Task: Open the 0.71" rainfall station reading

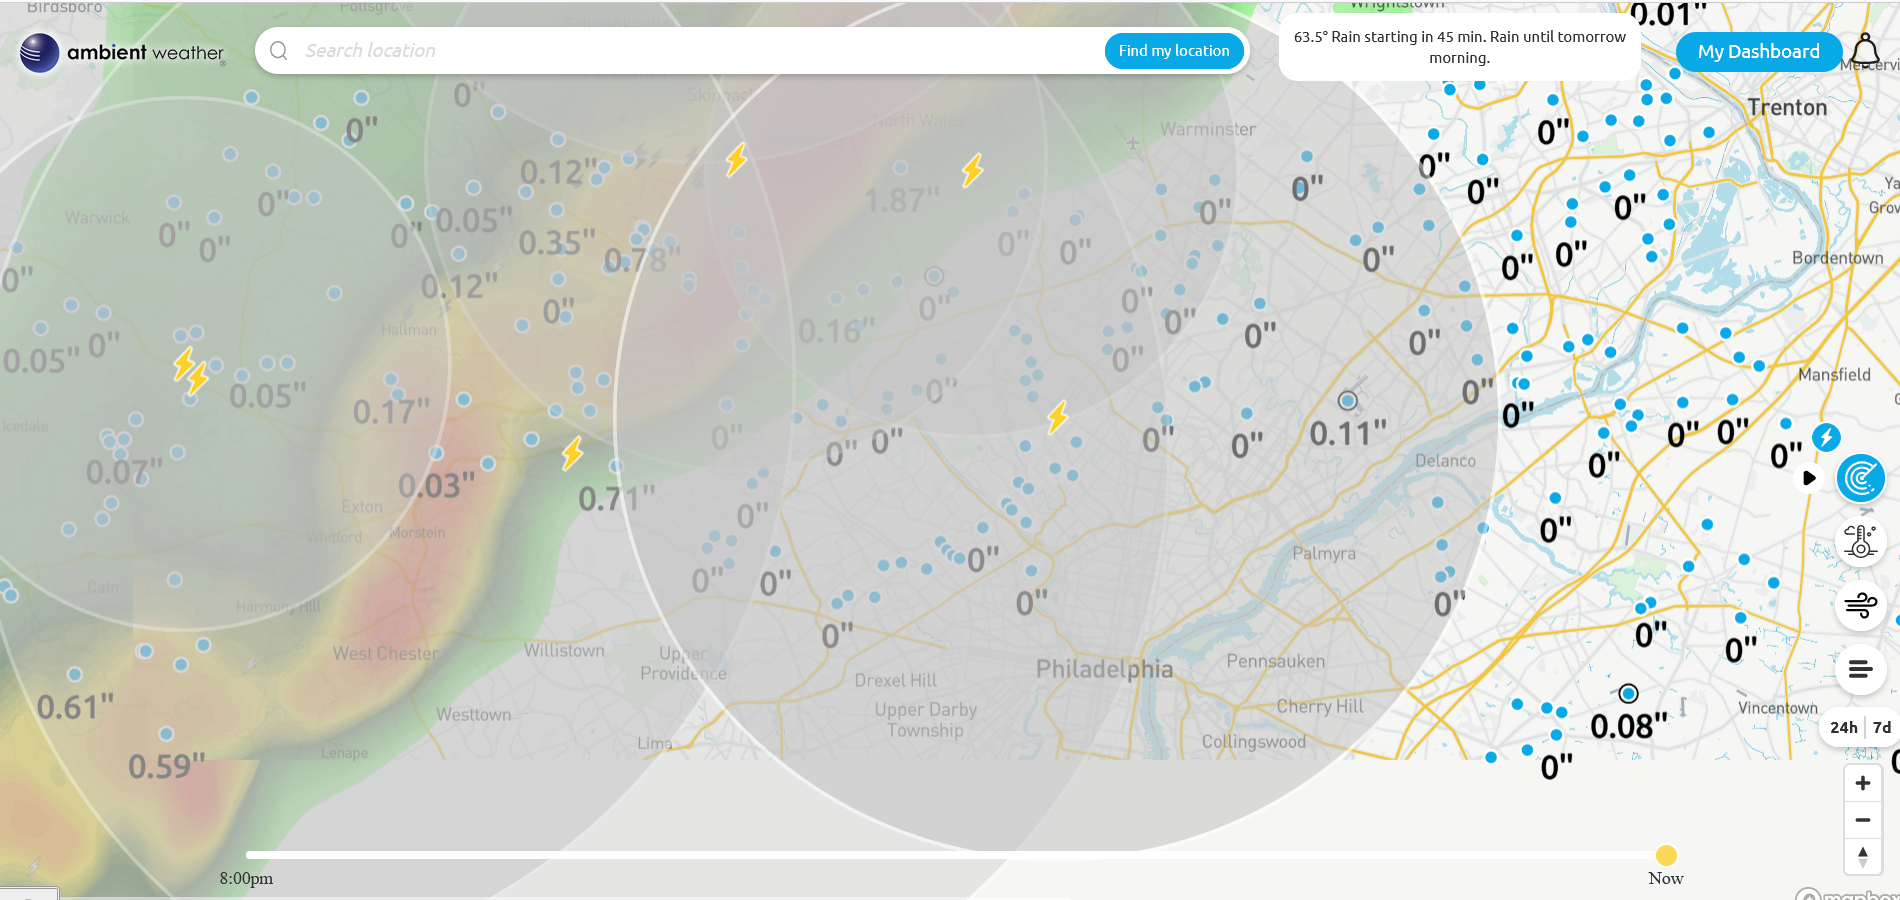Action: coord(617,498)
